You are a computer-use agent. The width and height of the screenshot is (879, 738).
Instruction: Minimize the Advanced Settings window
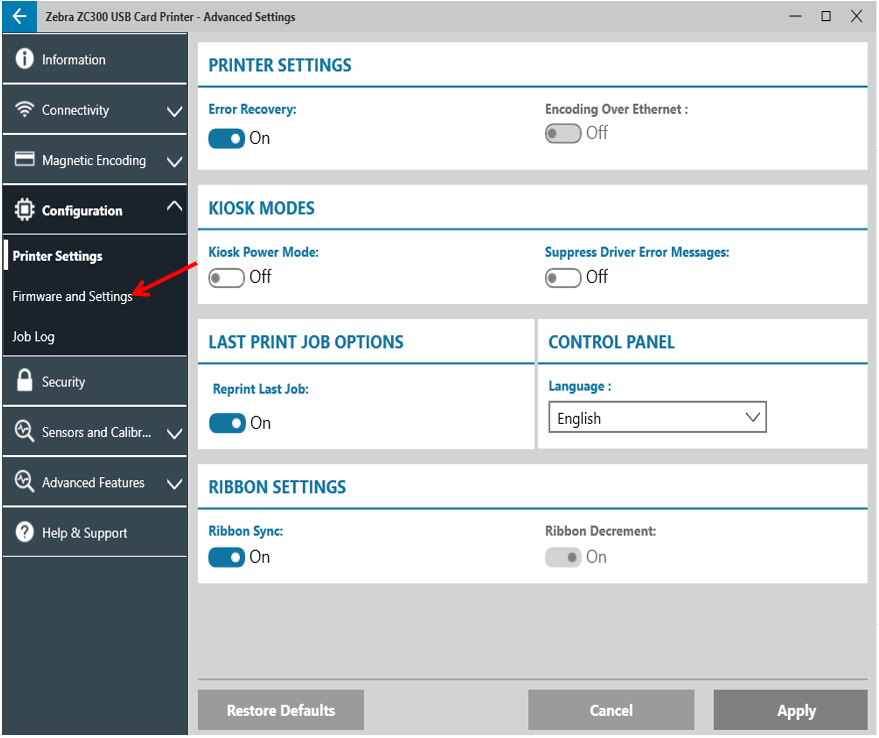pyautogui.click(x=795, y=16)
